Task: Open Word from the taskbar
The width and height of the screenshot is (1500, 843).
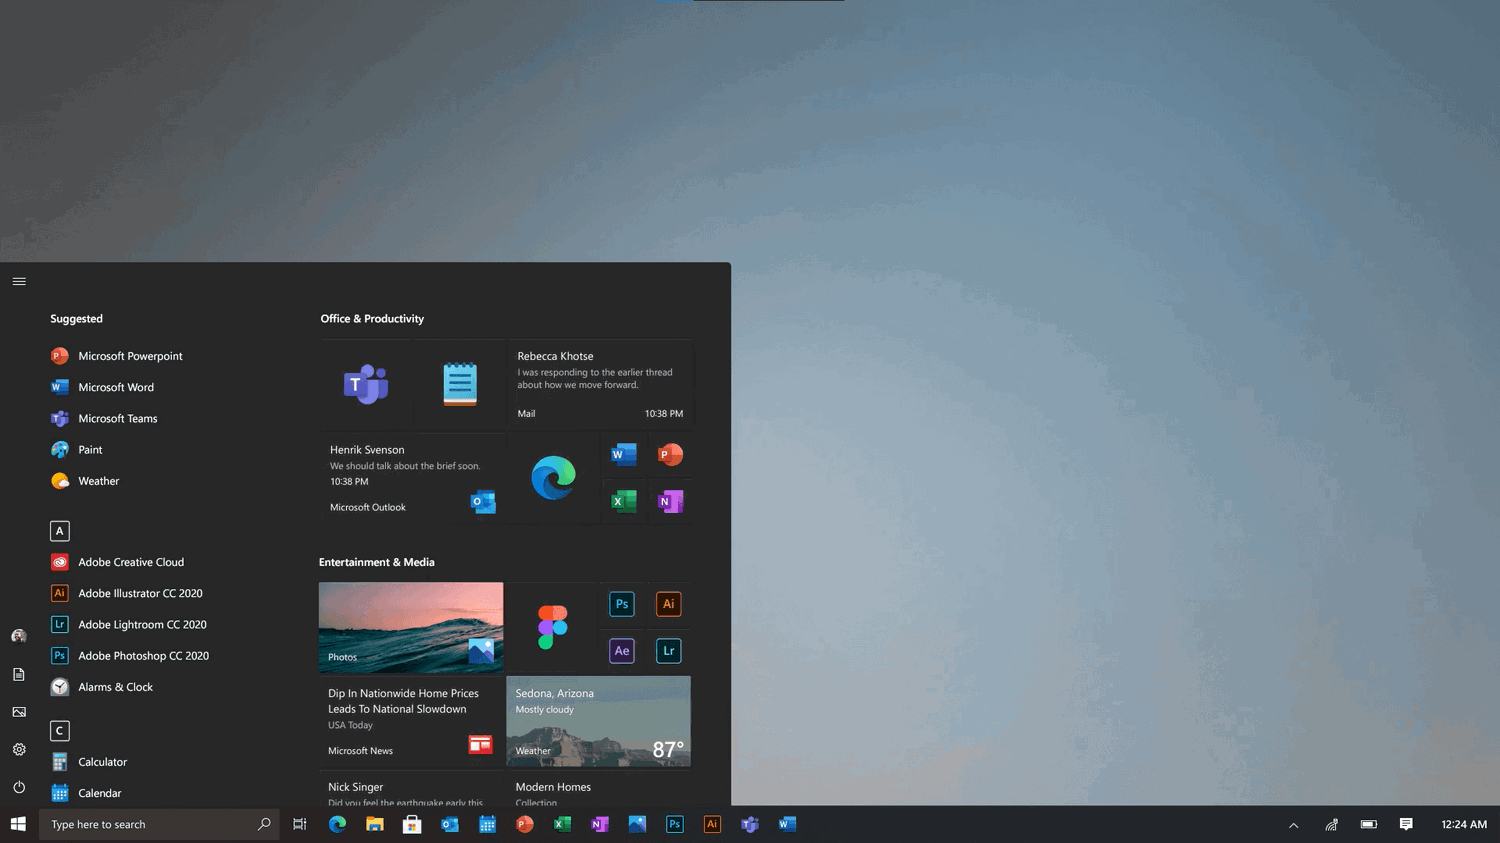Action: pyautogui.click(x=787, y=824)
